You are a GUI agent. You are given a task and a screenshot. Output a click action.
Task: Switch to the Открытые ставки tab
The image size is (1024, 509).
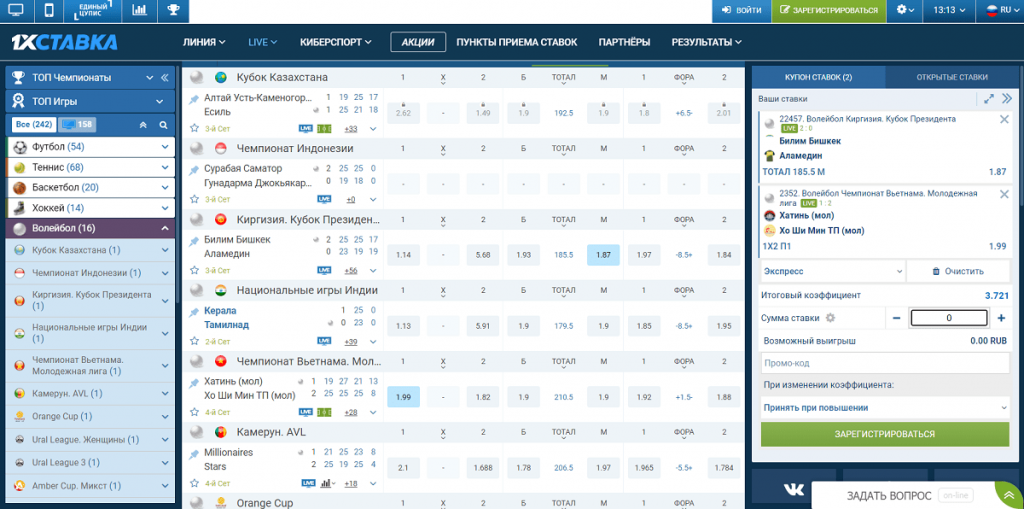click(951, 77)
